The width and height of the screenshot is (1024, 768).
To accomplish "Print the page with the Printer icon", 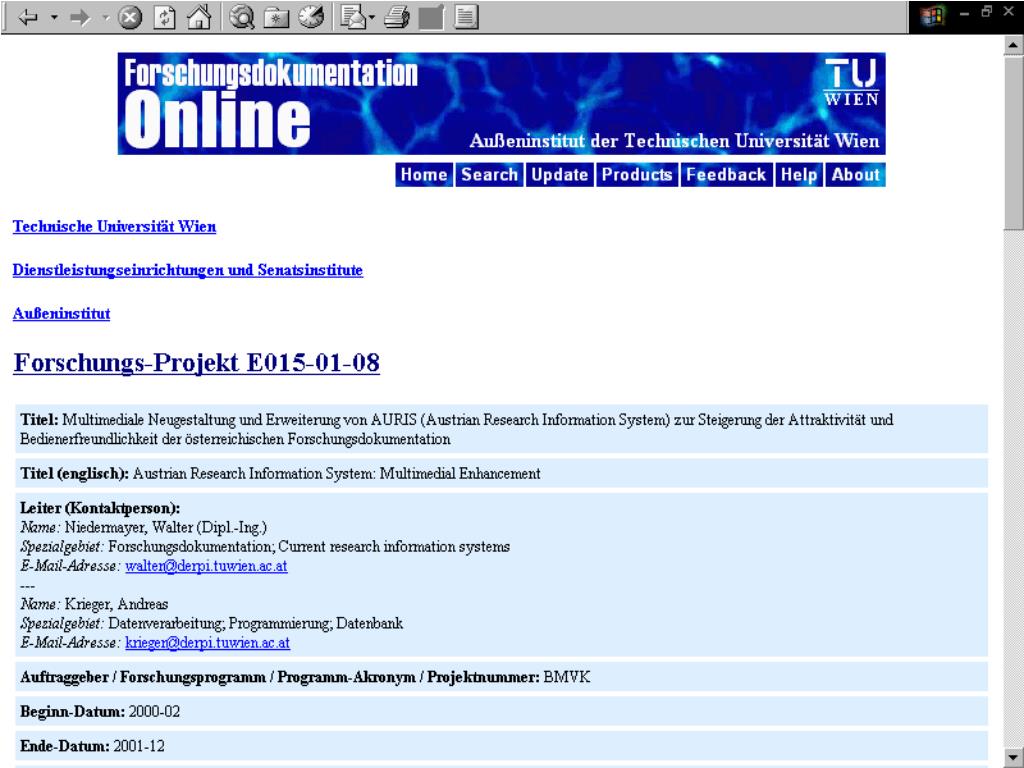I will [396, 18].
